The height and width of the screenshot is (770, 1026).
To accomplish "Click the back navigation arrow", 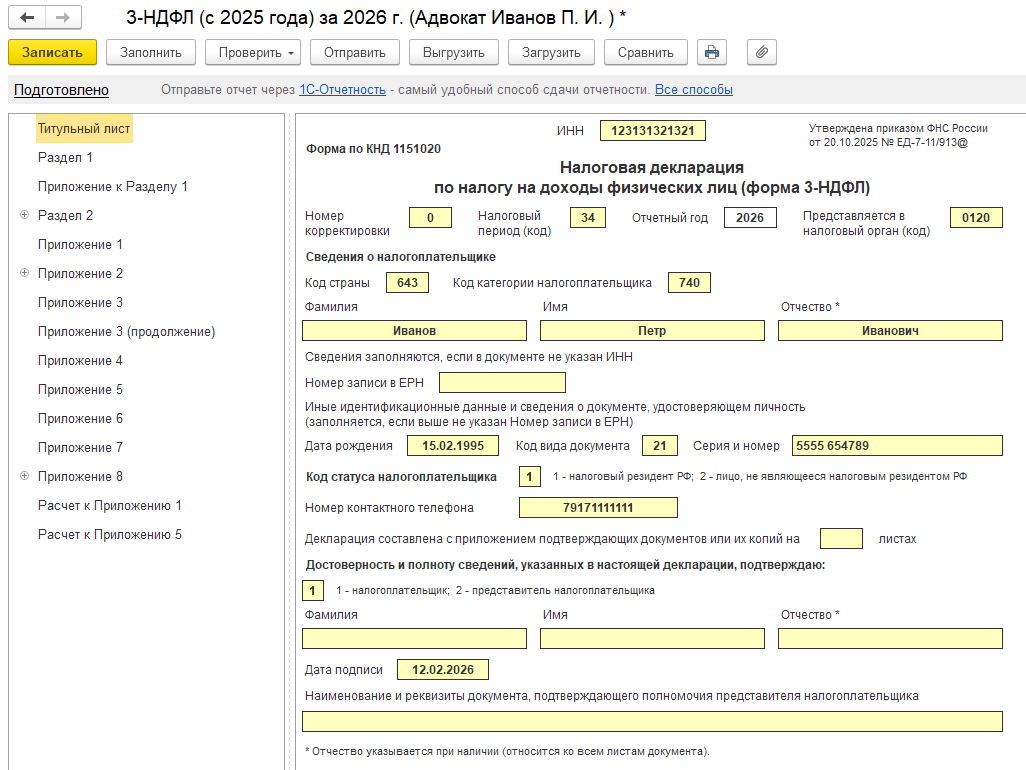I will 27,18.
